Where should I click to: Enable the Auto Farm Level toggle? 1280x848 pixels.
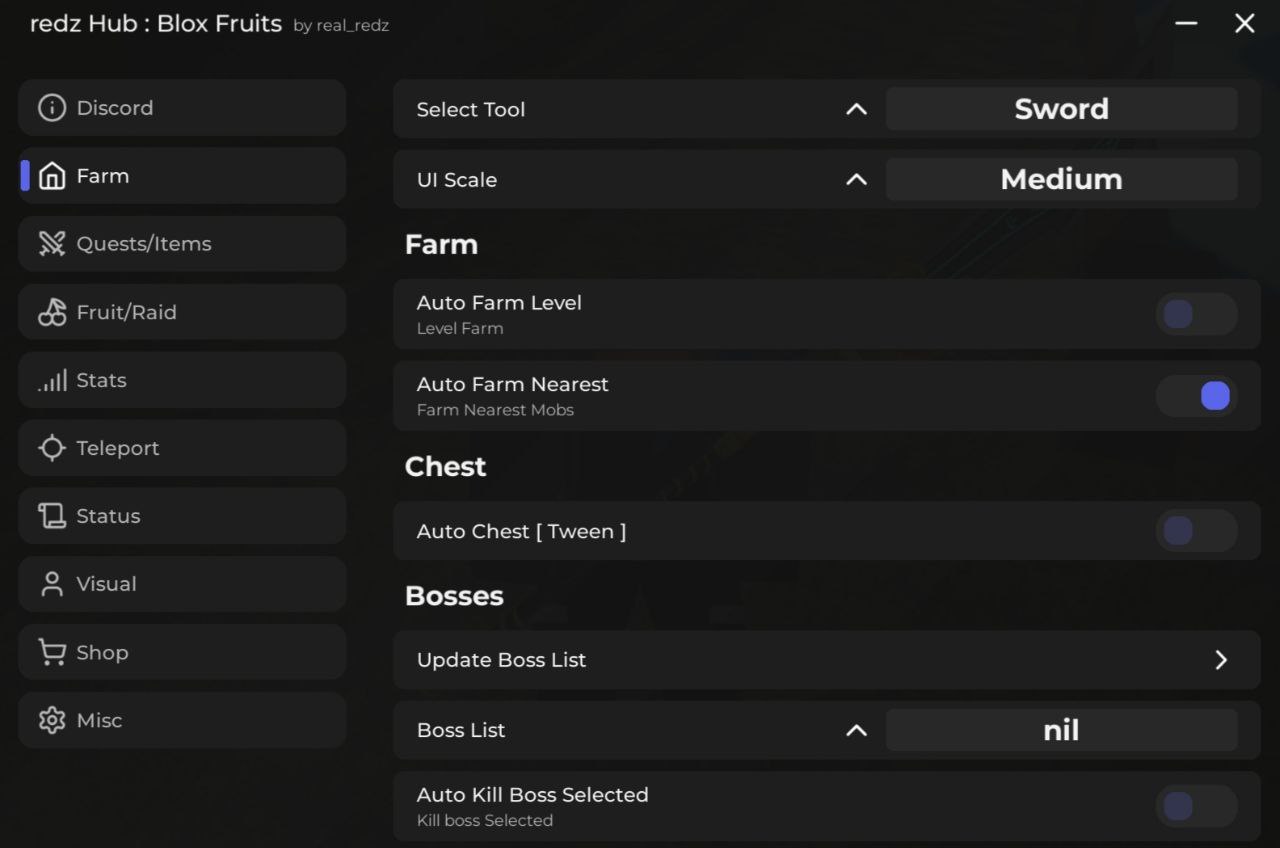(1196, 314)
